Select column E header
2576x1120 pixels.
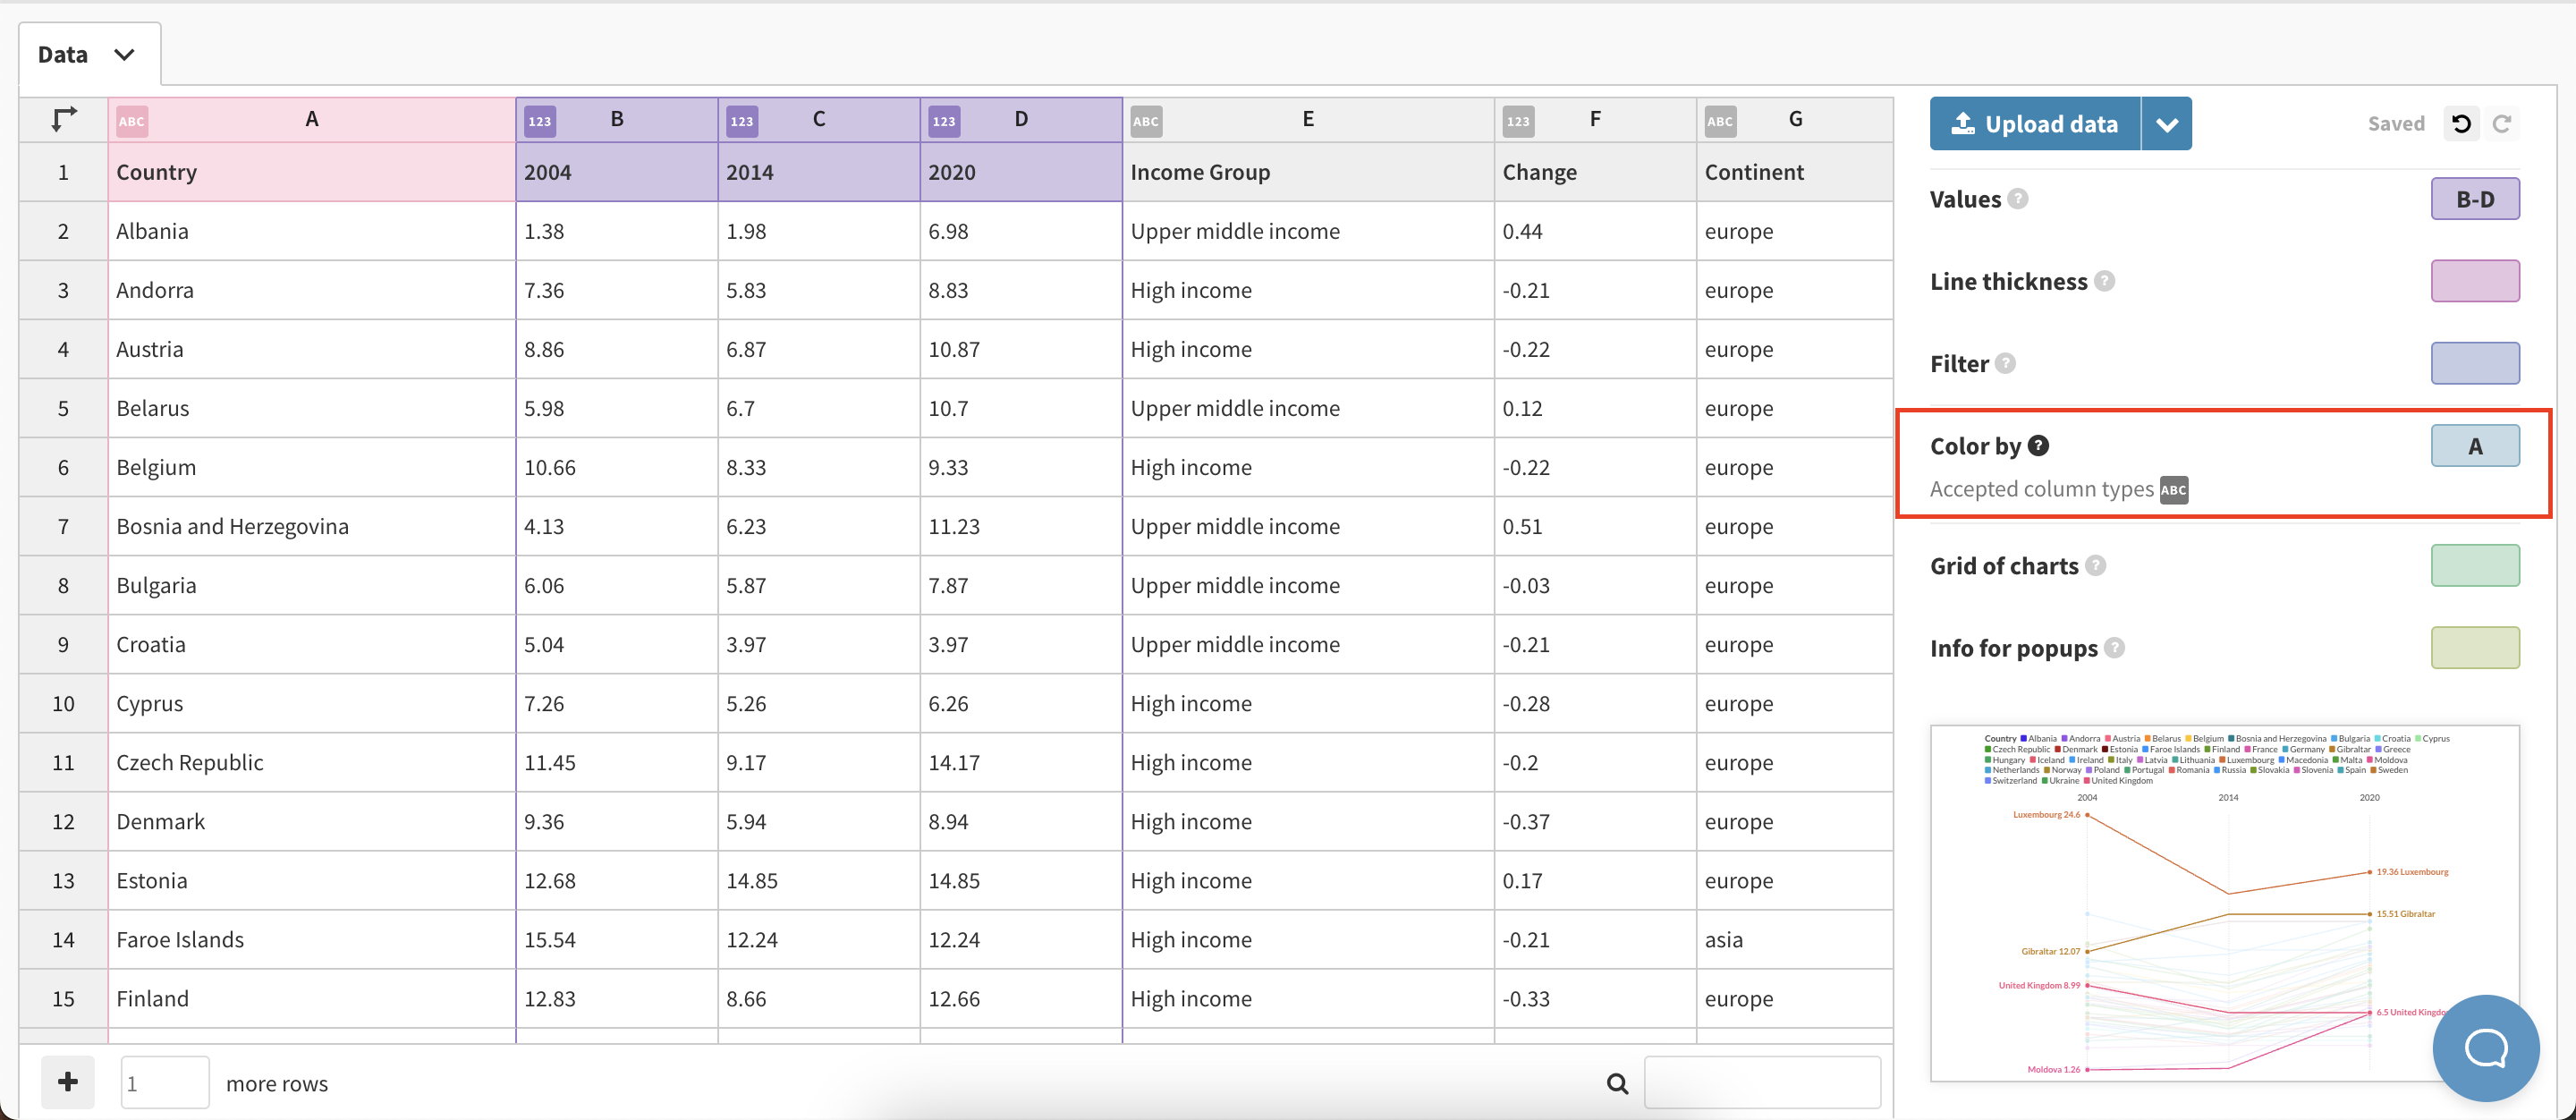[1308, 119]
